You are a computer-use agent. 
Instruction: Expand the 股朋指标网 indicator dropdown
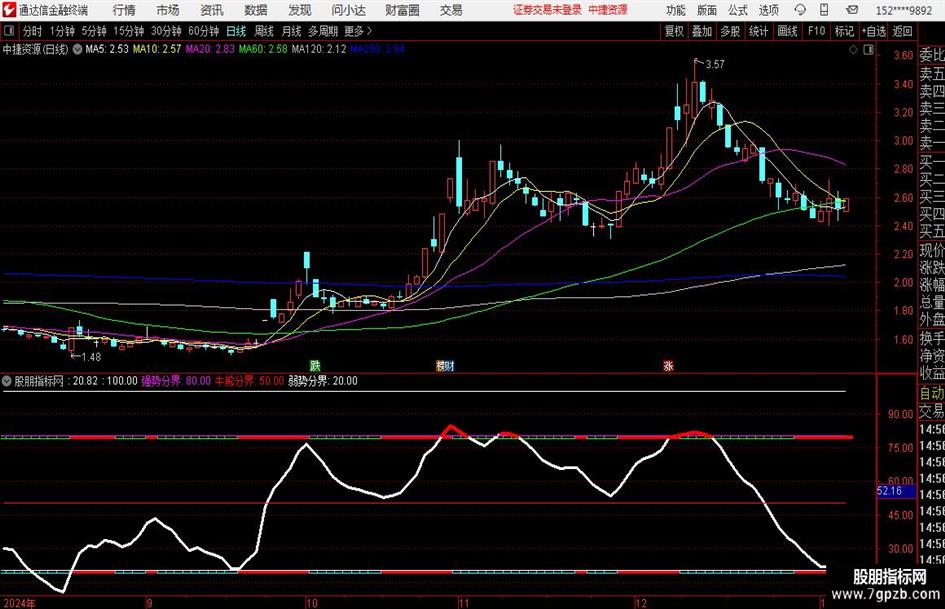[x=7, y=381]
